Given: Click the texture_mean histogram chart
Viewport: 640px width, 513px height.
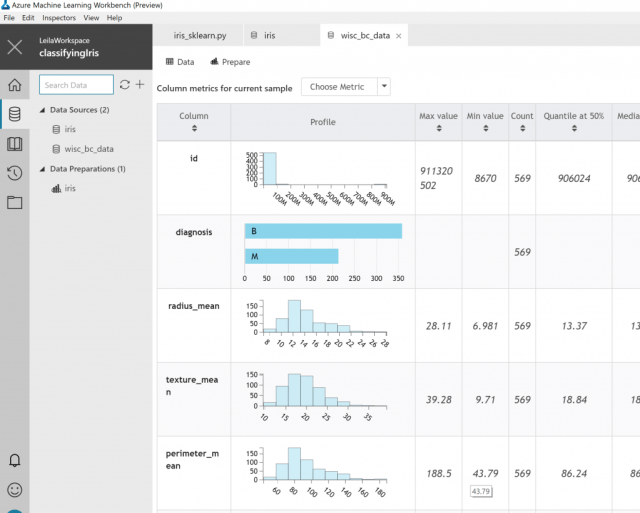Looking at the screenshot, I should pyautogui.click(x=316, y=397).
